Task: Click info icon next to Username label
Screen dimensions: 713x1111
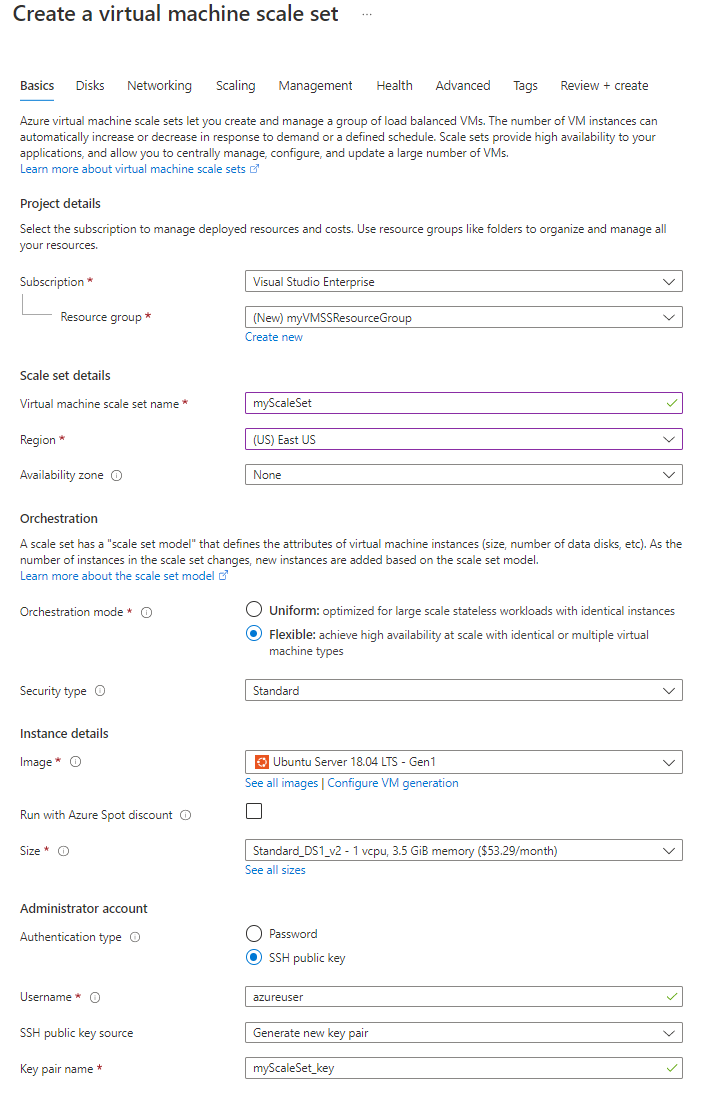Action: 96,997
